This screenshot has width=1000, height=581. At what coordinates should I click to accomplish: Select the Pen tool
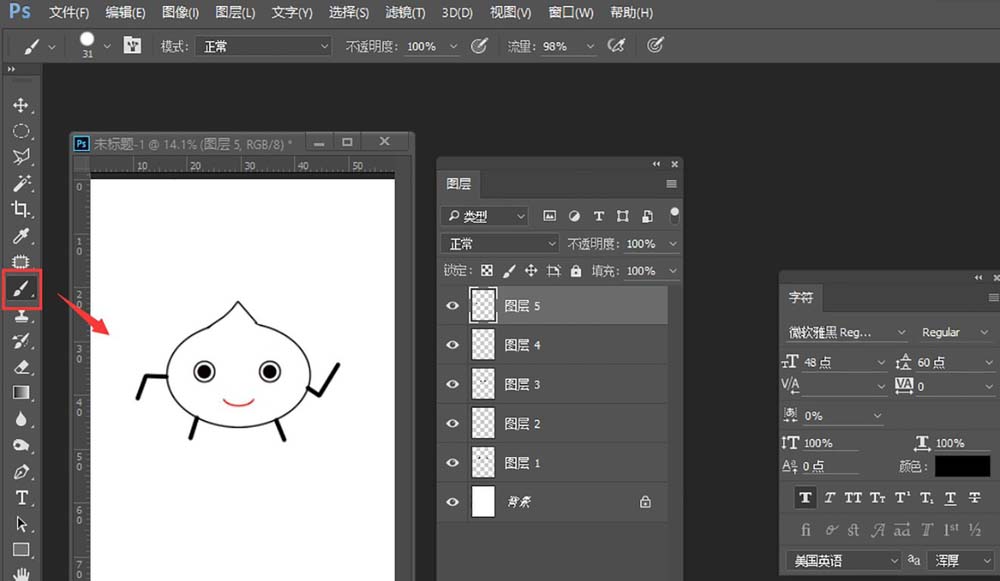click(x=21, y=471)
